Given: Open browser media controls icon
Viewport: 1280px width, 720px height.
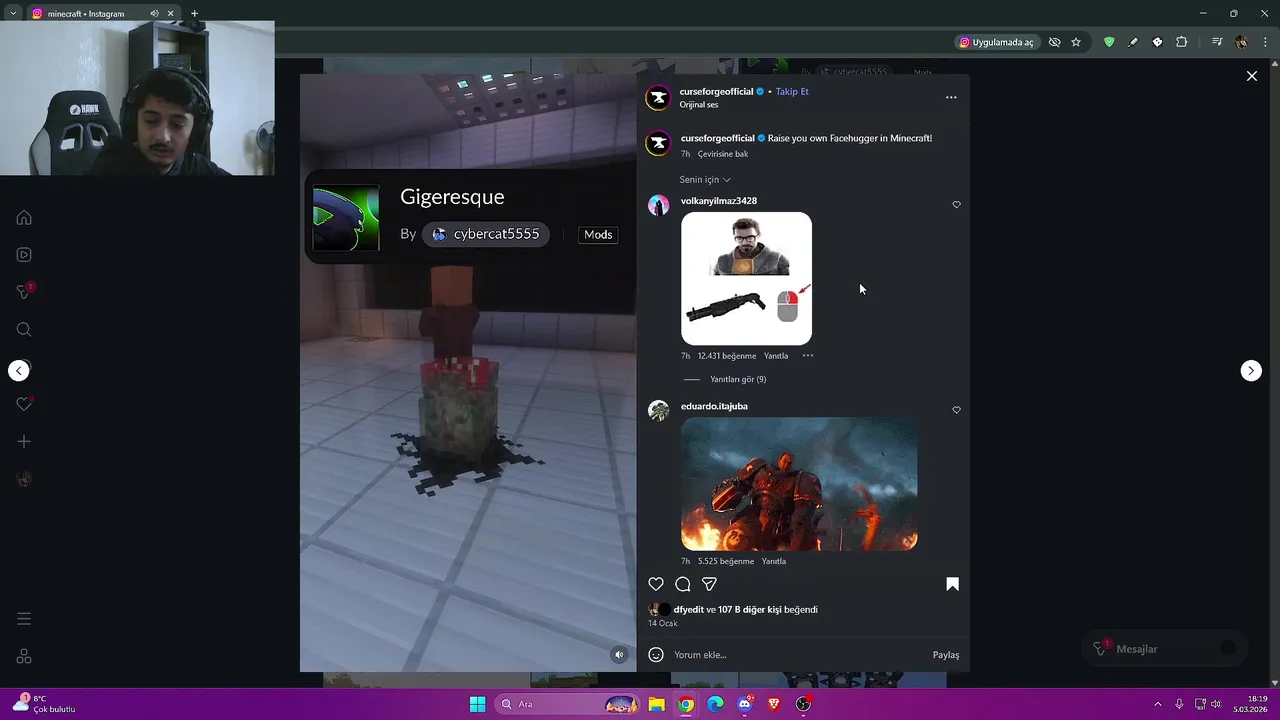Looking at the screenshot, I should [1217, 42].
